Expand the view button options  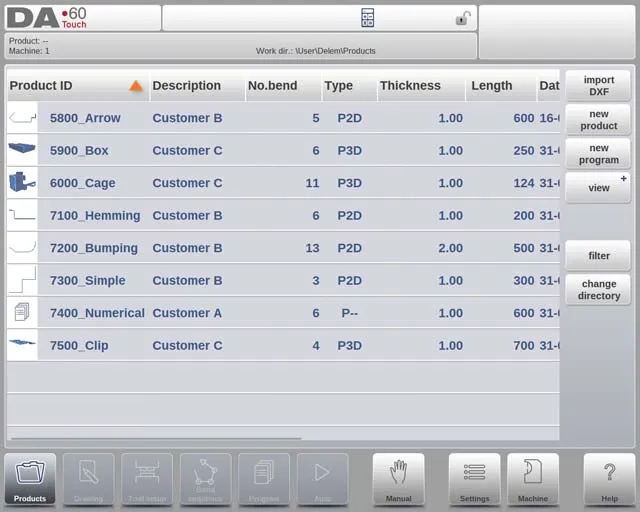pyautogui.click(x=598, y=187)
